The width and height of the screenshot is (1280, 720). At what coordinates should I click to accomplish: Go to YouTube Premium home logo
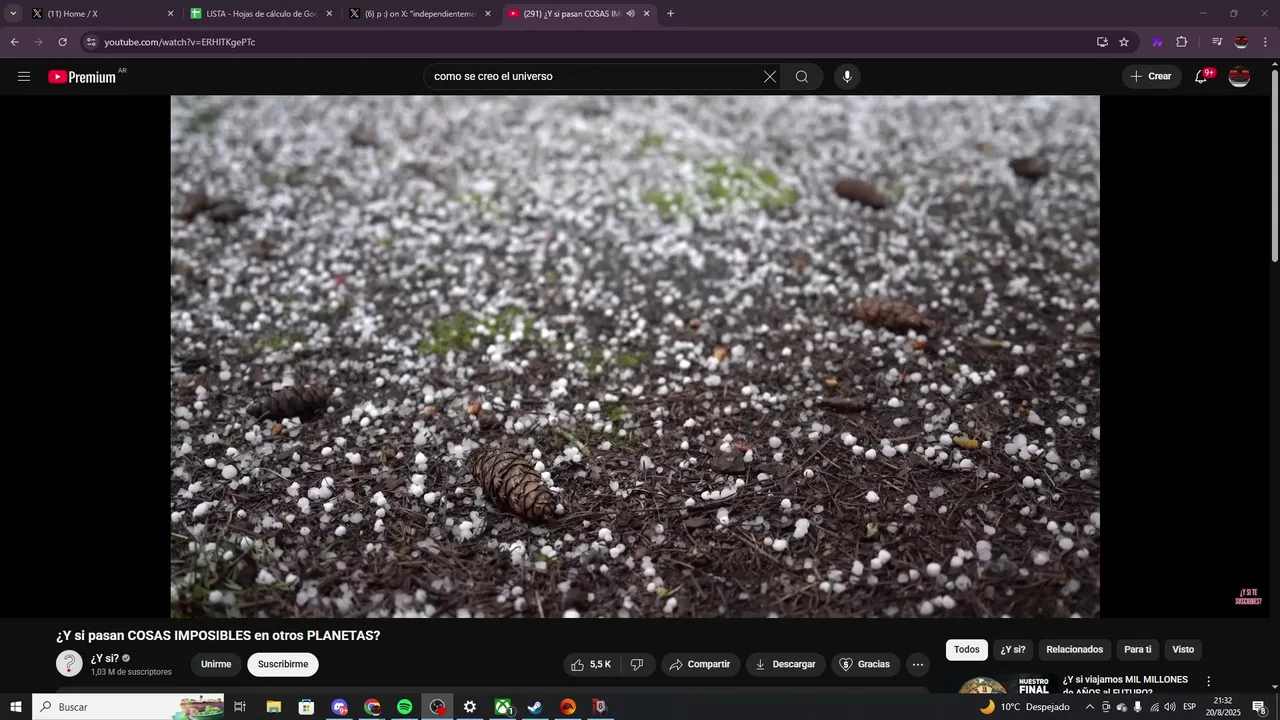click(83, 77)
